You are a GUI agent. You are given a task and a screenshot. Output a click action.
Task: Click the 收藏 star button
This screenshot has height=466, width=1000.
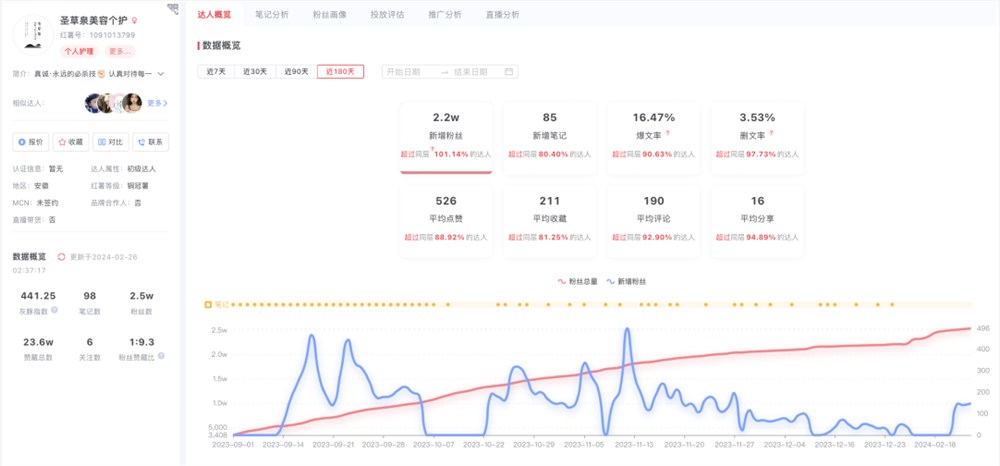(x=71, y=142)
